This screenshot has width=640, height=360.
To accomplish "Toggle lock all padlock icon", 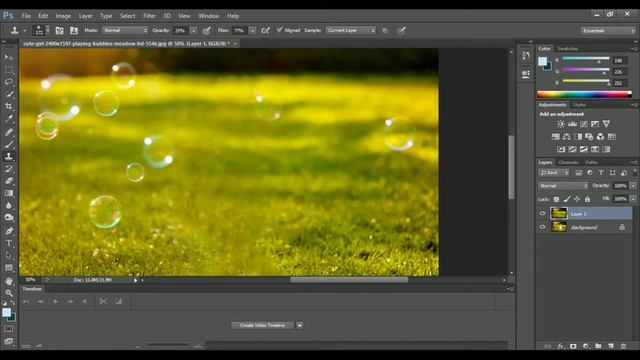I will pyautogui.click(x=587, y=199).
